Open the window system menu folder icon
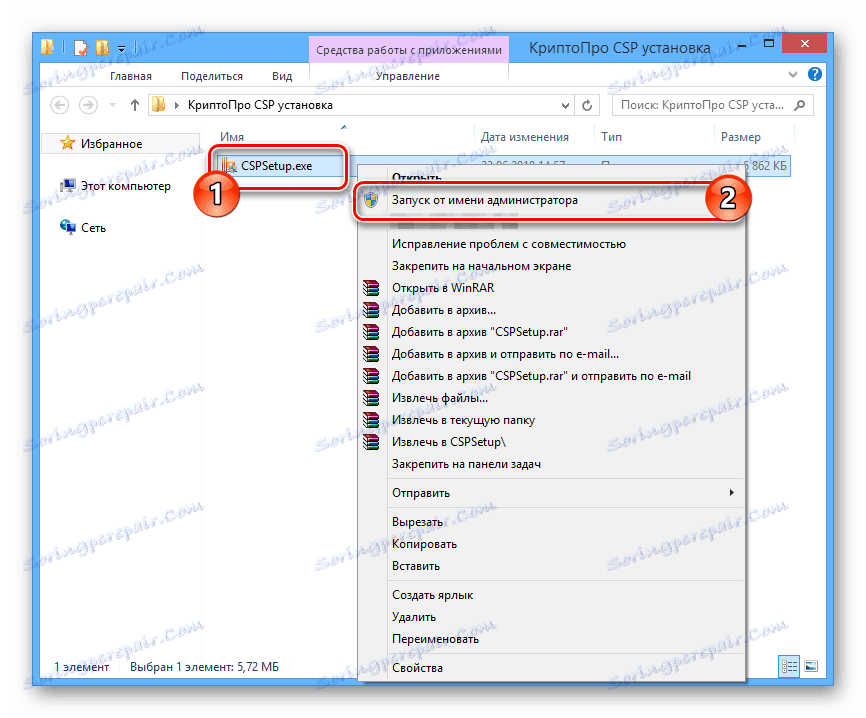Screen dimensions: 866x718 [x=48, y=47]
